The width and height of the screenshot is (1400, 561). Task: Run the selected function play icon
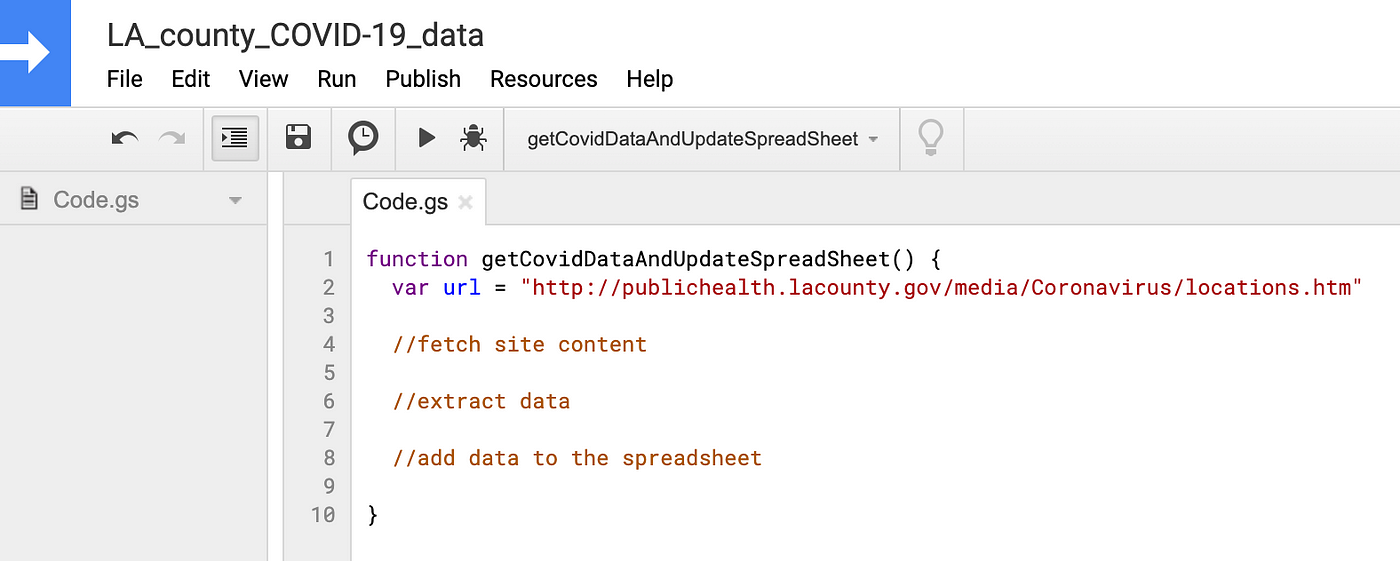(427, 138)
